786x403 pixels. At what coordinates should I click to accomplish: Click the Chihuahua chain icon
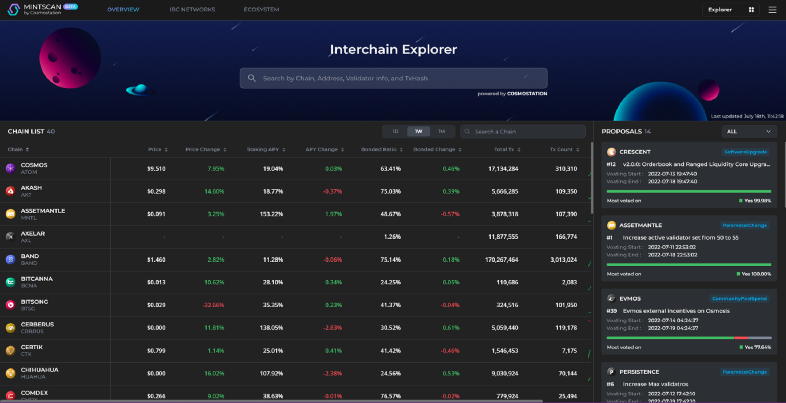11,373
